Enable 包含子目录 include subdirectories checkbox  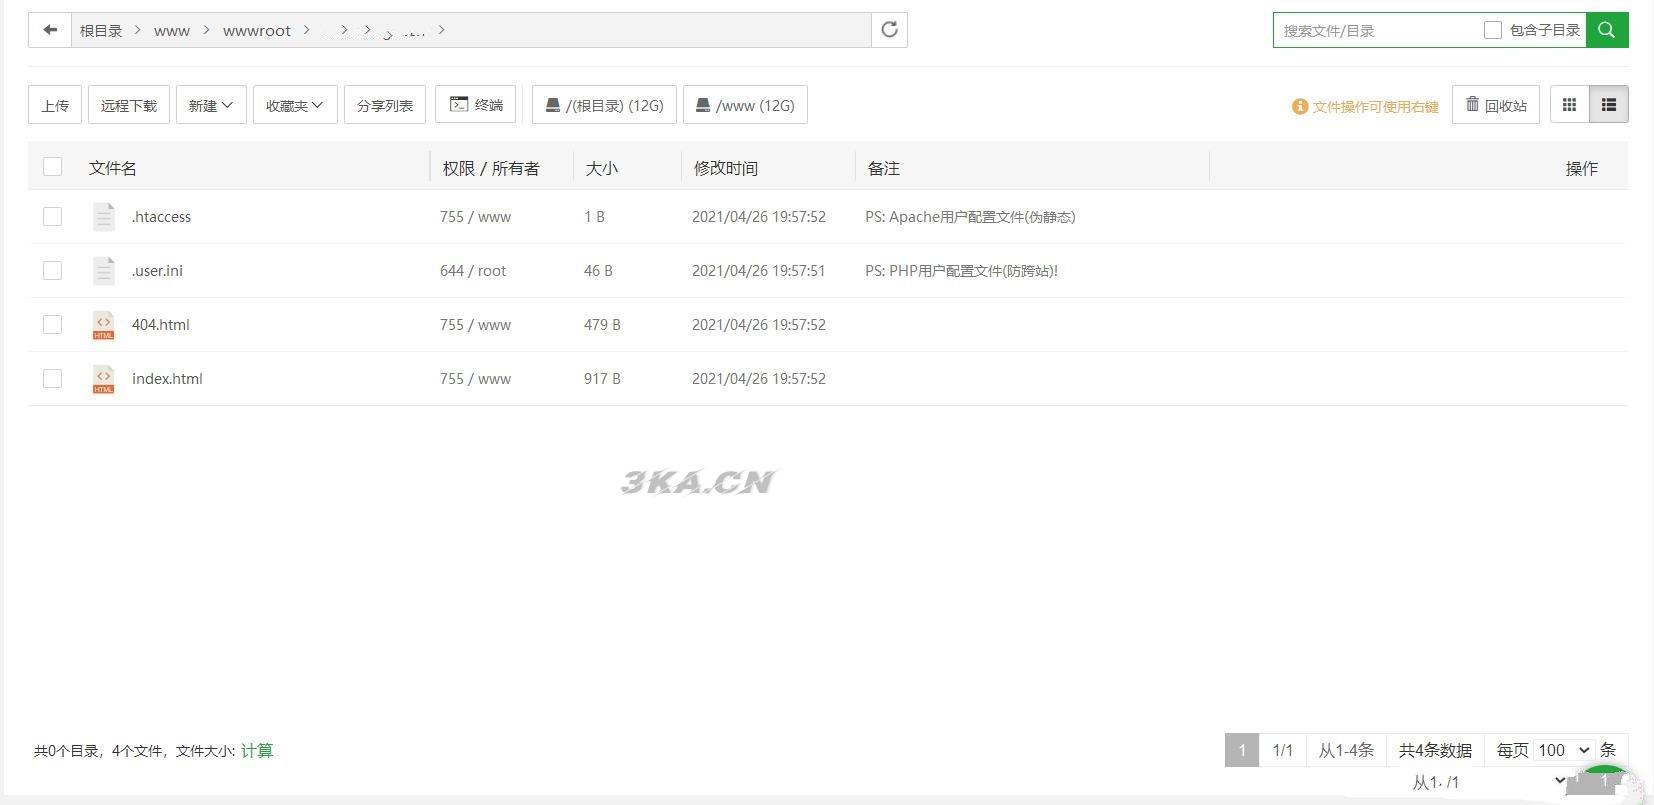1493,30
